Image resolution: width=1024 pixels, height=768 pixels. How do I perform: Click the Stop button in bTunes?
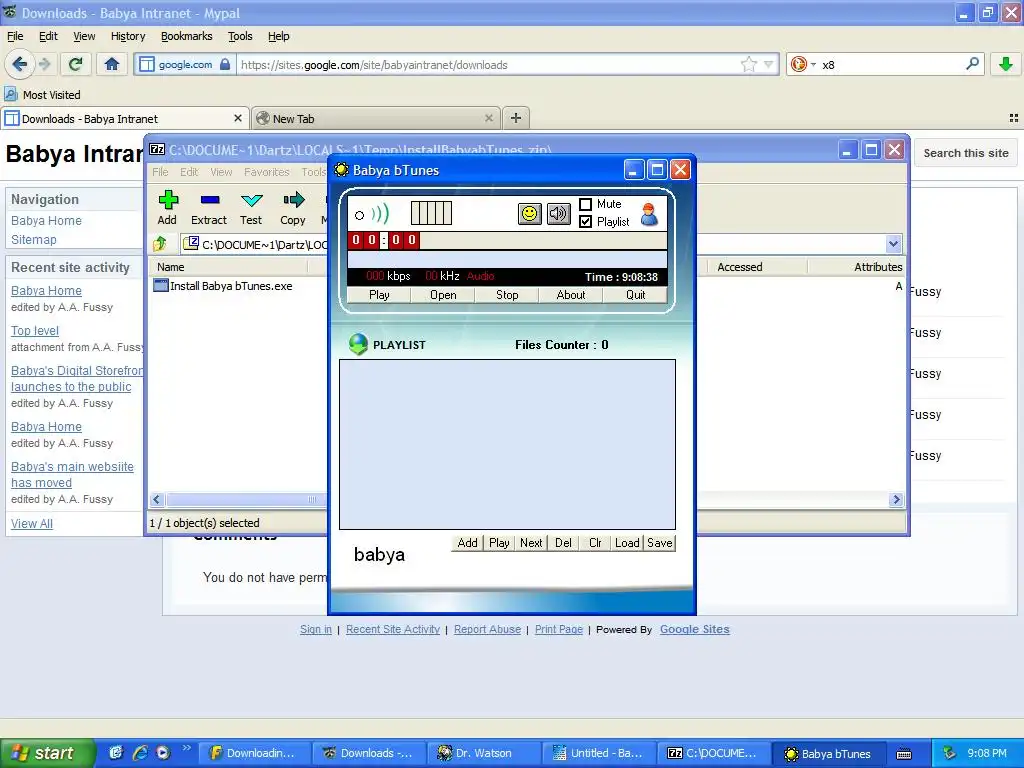pos(507,295)
